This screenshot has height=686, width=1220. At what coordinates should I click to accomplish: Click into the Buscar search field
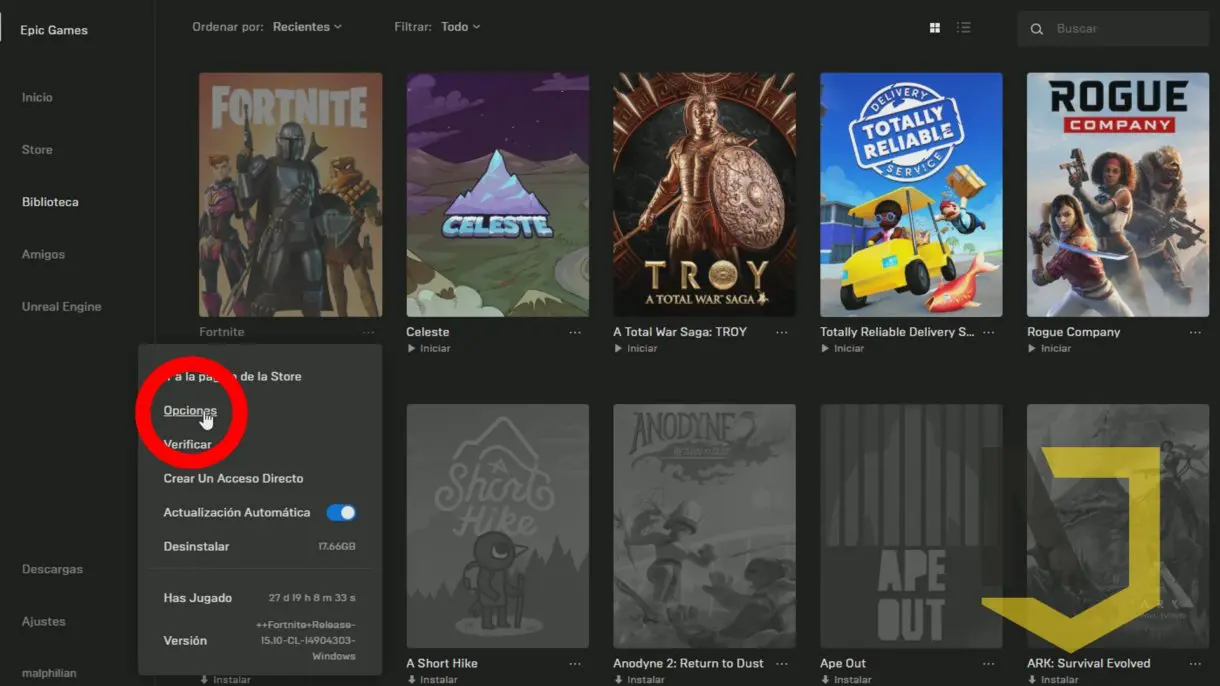click(1113, 29)
